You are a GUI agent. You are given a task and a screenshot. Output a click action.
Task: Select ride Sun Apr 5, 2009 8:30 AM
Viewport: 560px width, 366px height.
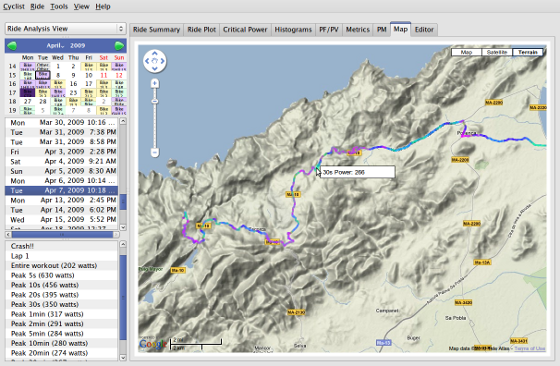point(61,171)
